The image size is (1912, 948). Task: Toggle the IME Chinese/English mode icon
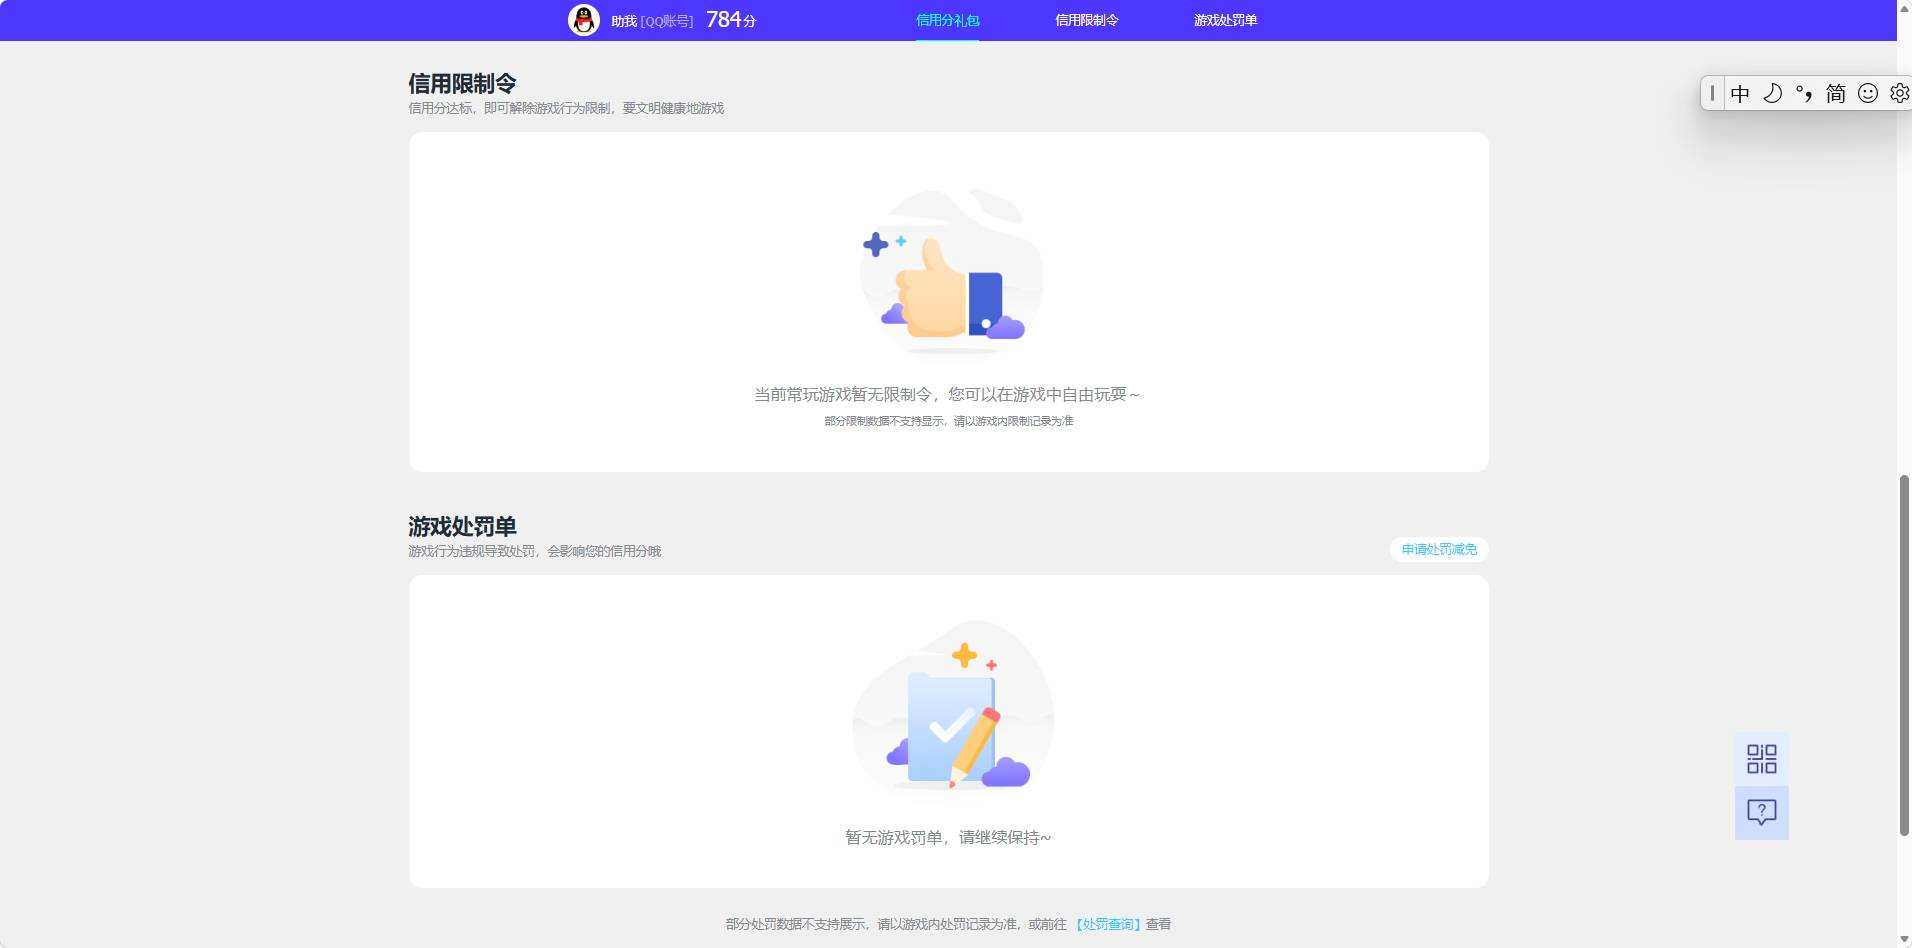pyautogui.click(x=1740, y=93)
